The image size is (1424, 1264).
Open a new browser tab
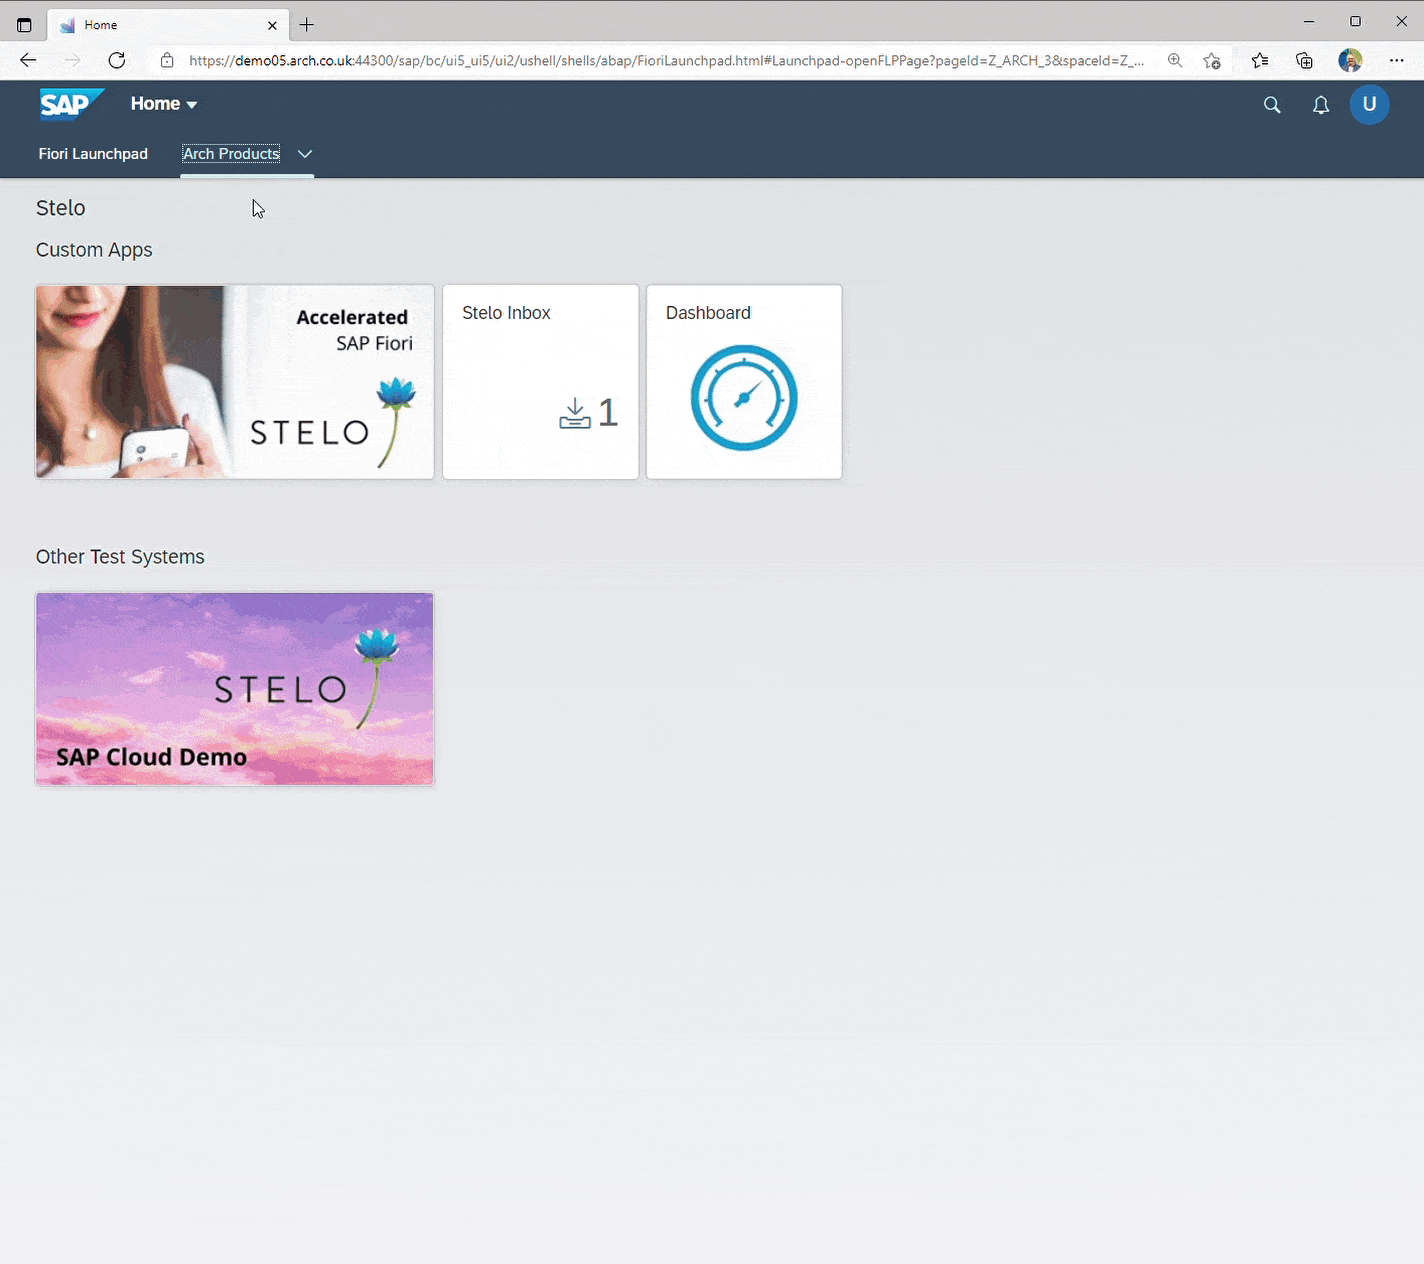tap(307, 25)
